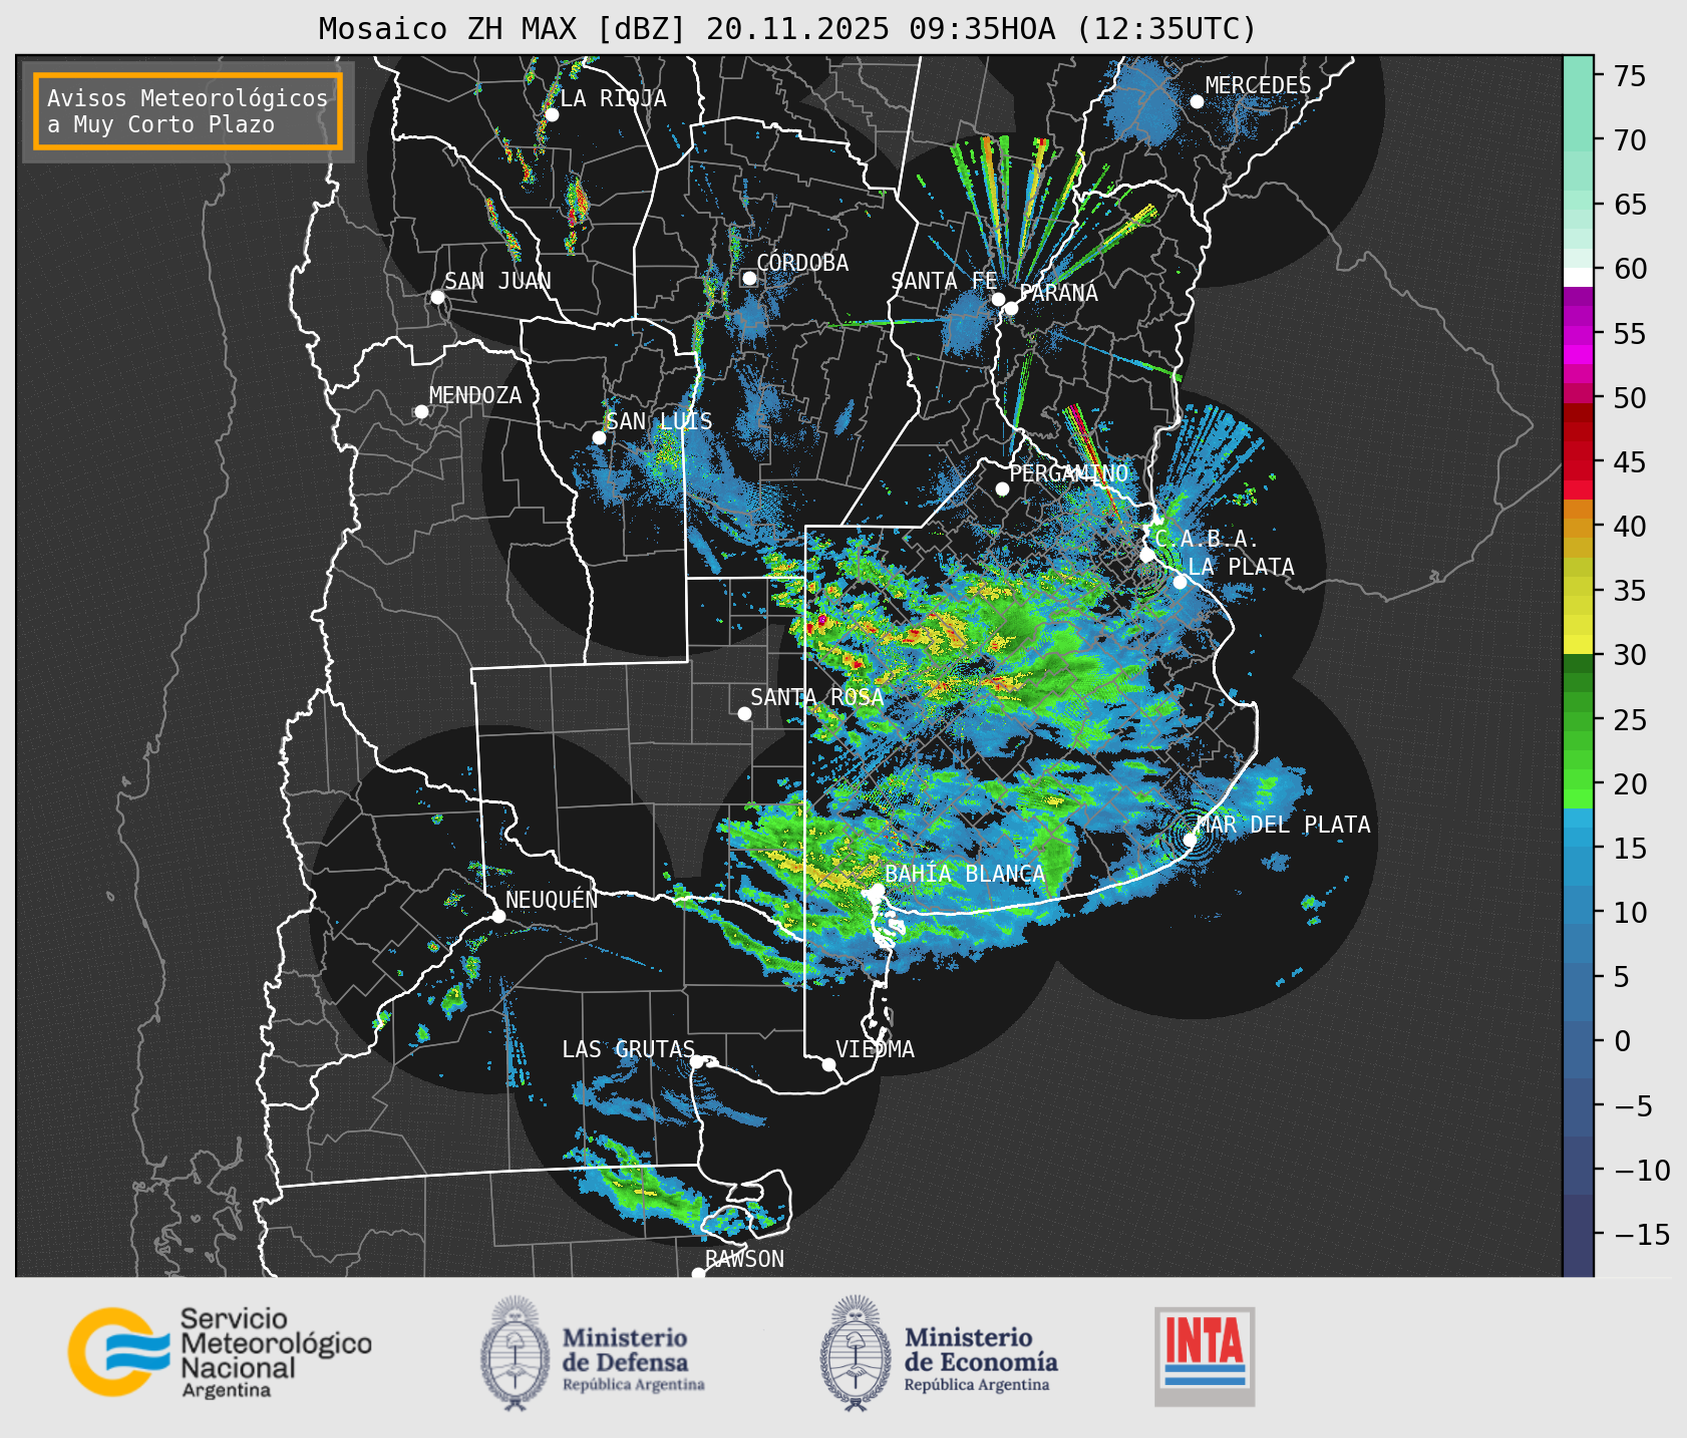
Task: Click the LA PLATA city marker dot
Action: pyautogui.click(x=1180, y=582)
